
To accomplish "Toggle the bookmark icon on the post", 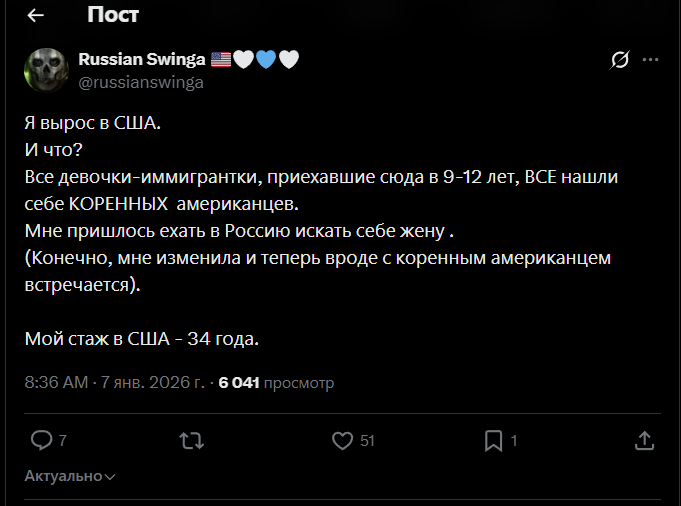I will 494,440.
